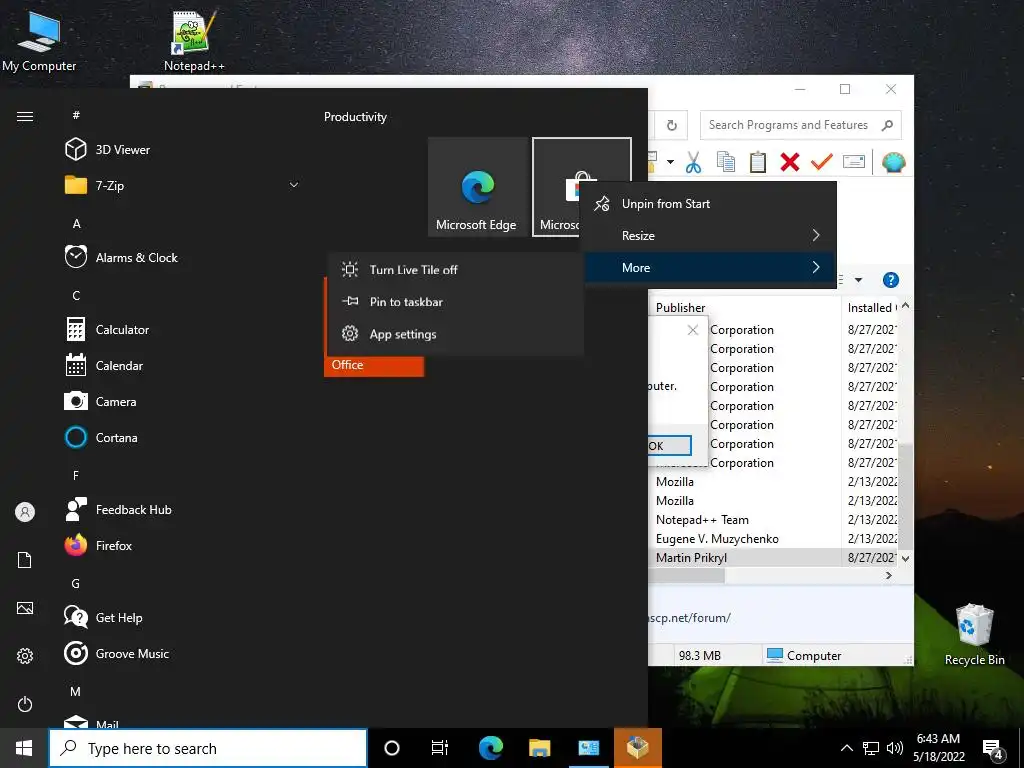This screenshot has height=768, width=1024.
Task: Focus the Type here to search box
Action: coord(208,748)
